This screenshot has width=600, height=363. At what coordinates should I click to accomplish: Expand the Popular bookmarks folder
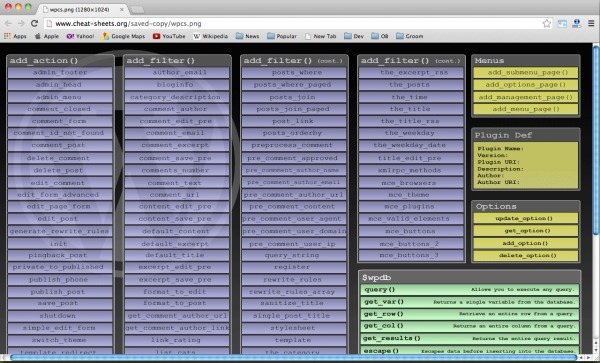tap(282, 36)
